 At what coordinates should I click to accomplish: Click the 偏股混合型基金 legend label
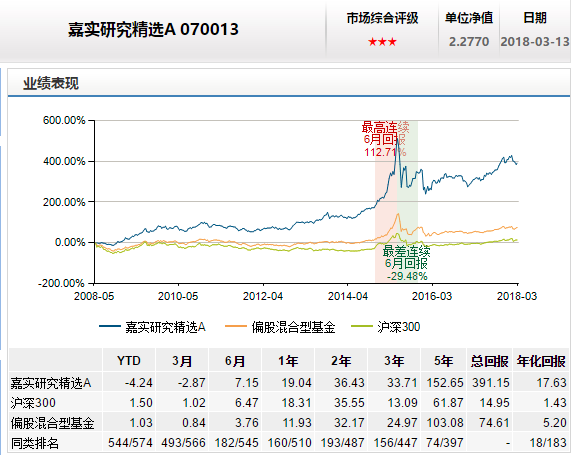293,327
